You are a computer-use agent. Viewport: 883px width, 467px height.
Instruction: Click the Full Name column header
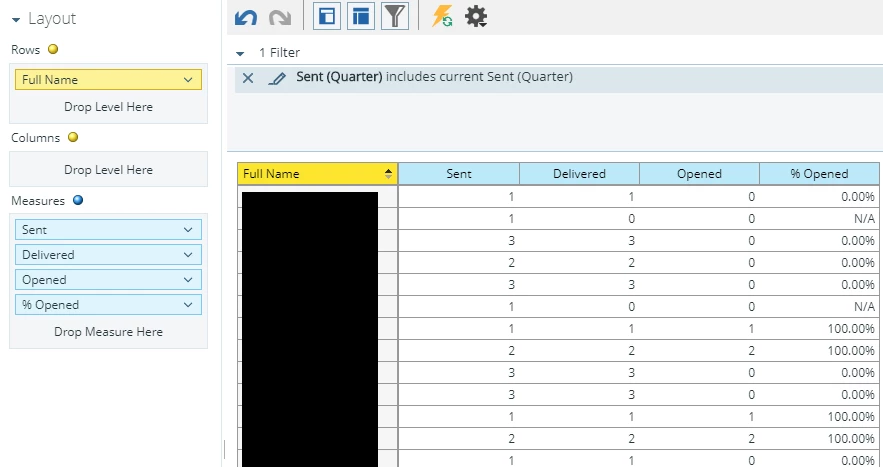coord(318,174)
